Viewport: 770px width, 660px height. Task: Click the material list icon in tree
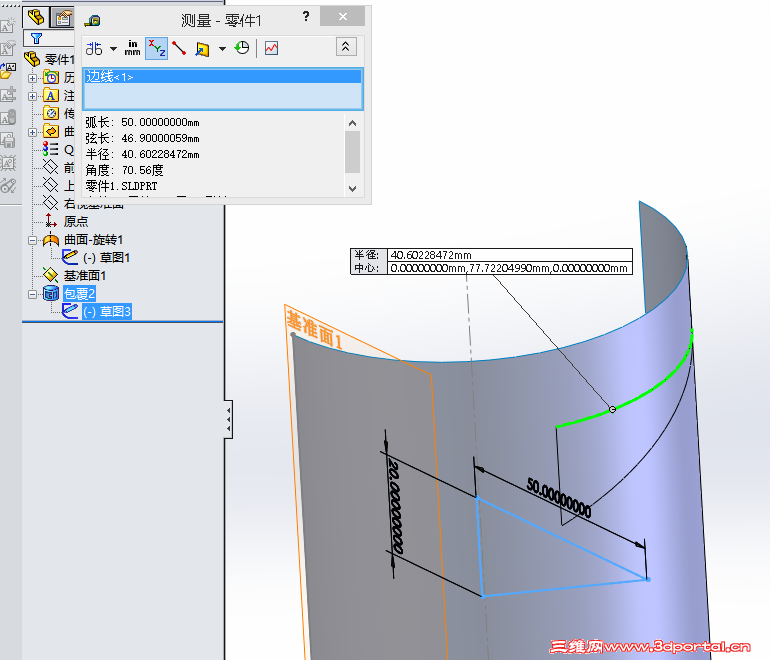tap(50, 149)
